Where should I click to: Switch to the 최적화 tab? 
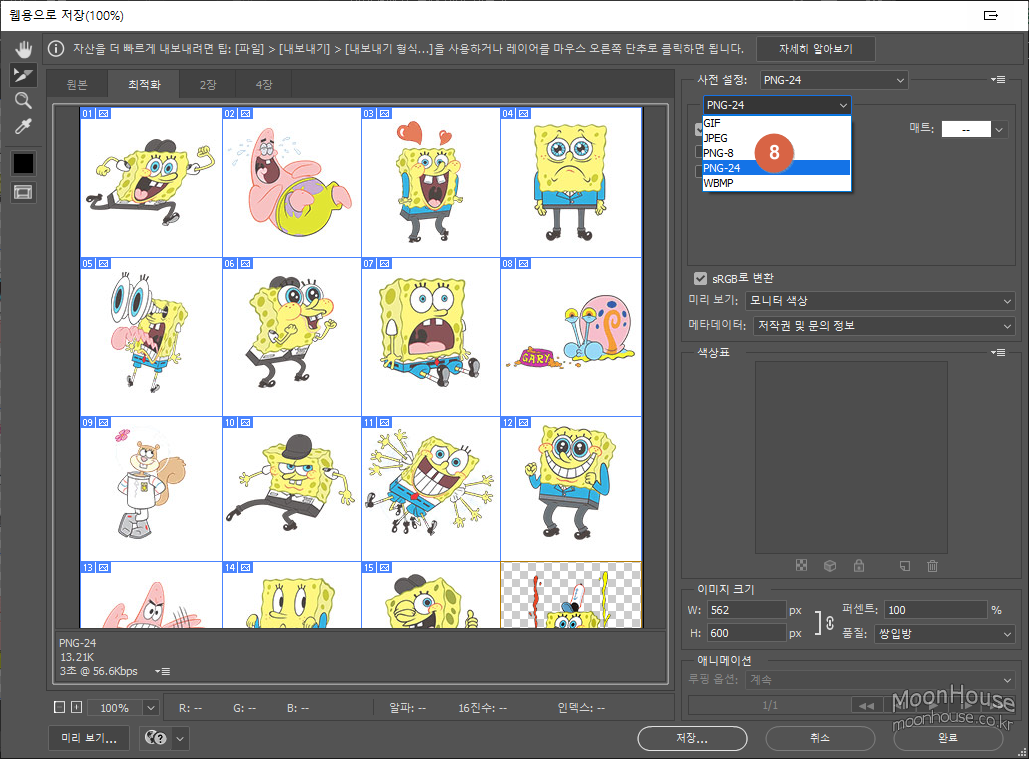click(144, 85)
